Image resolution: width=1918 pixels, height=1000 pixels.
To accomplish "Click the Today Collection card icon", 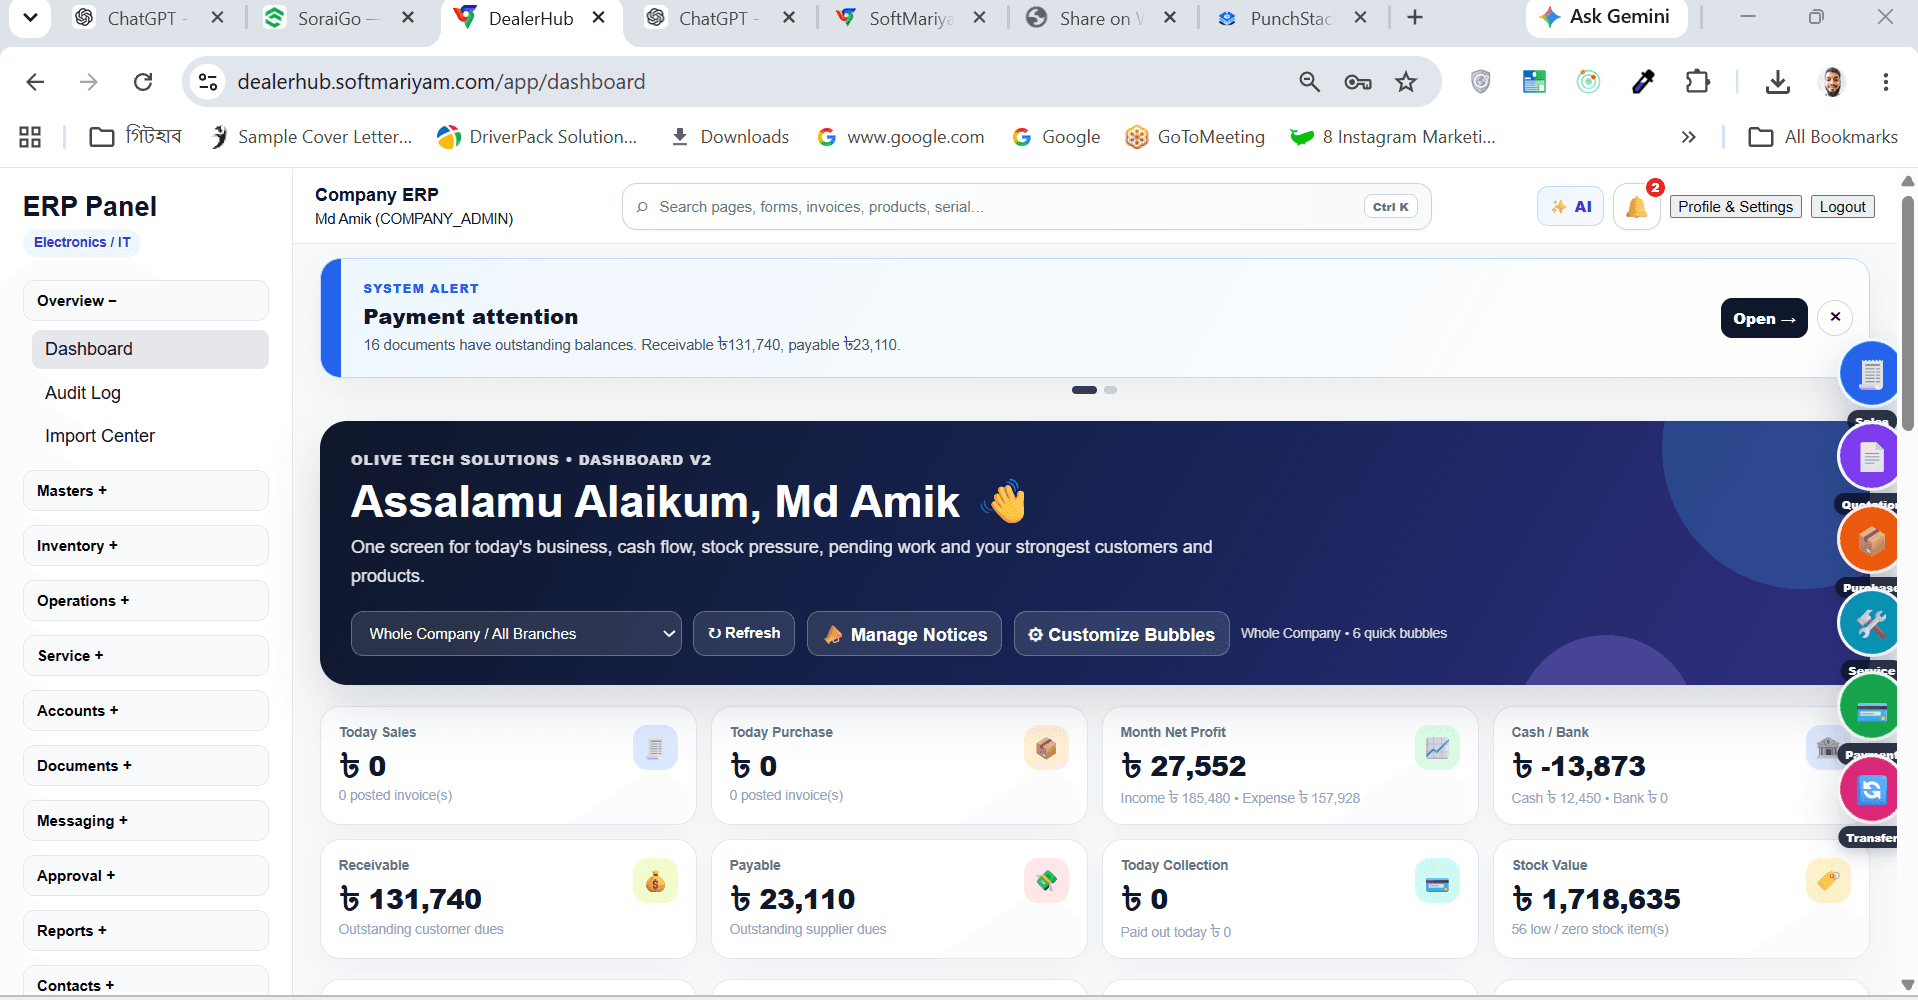I will click(1437, 881).
